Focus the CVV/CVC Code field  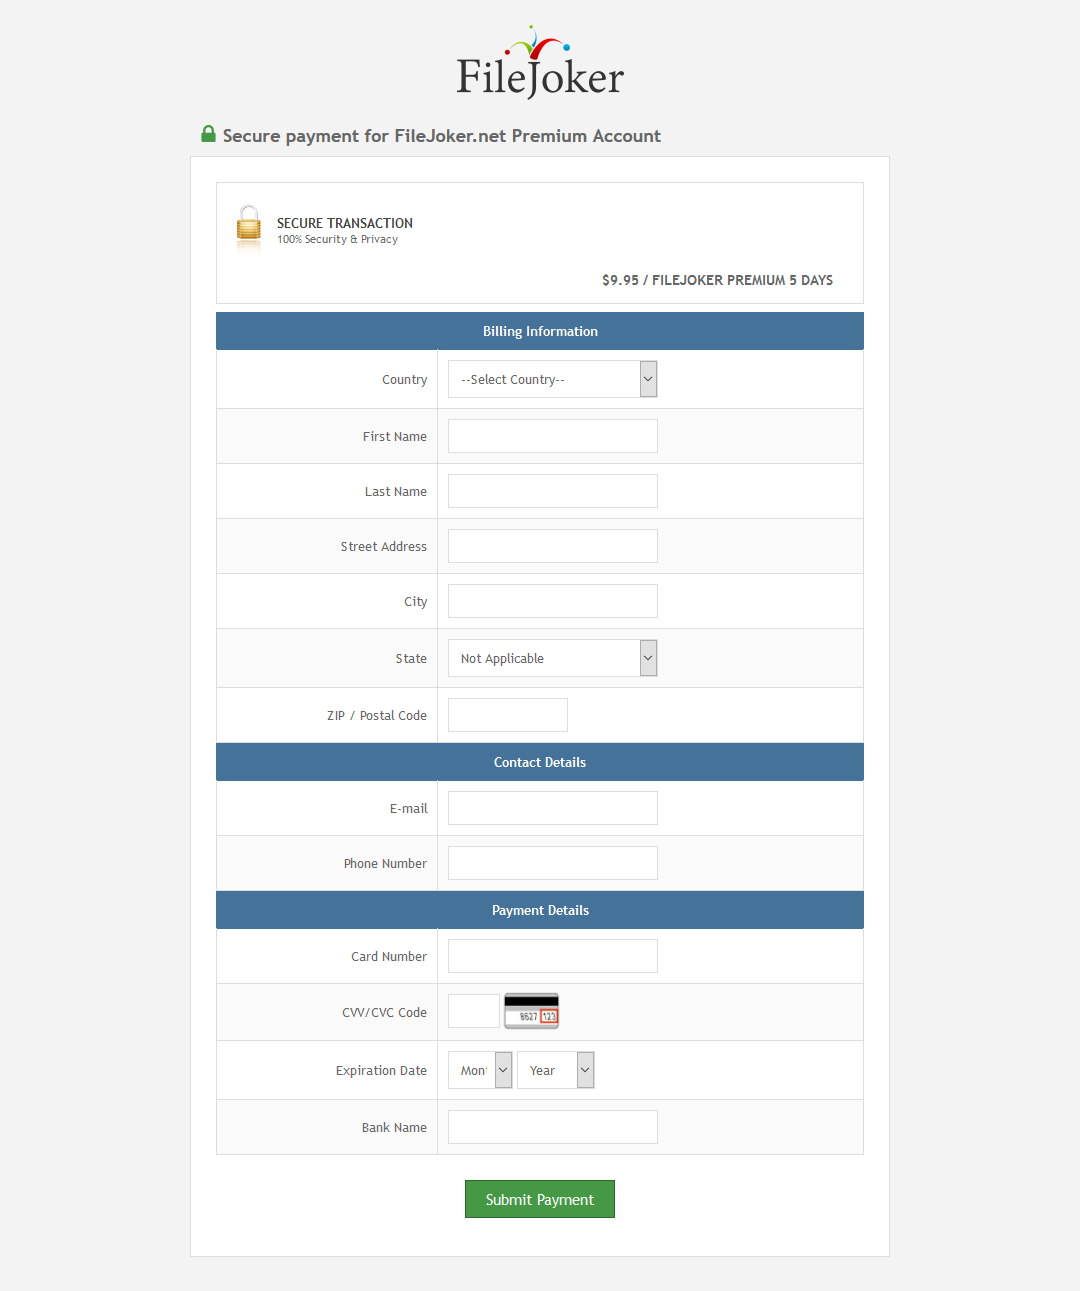[x=474, y=1011]
